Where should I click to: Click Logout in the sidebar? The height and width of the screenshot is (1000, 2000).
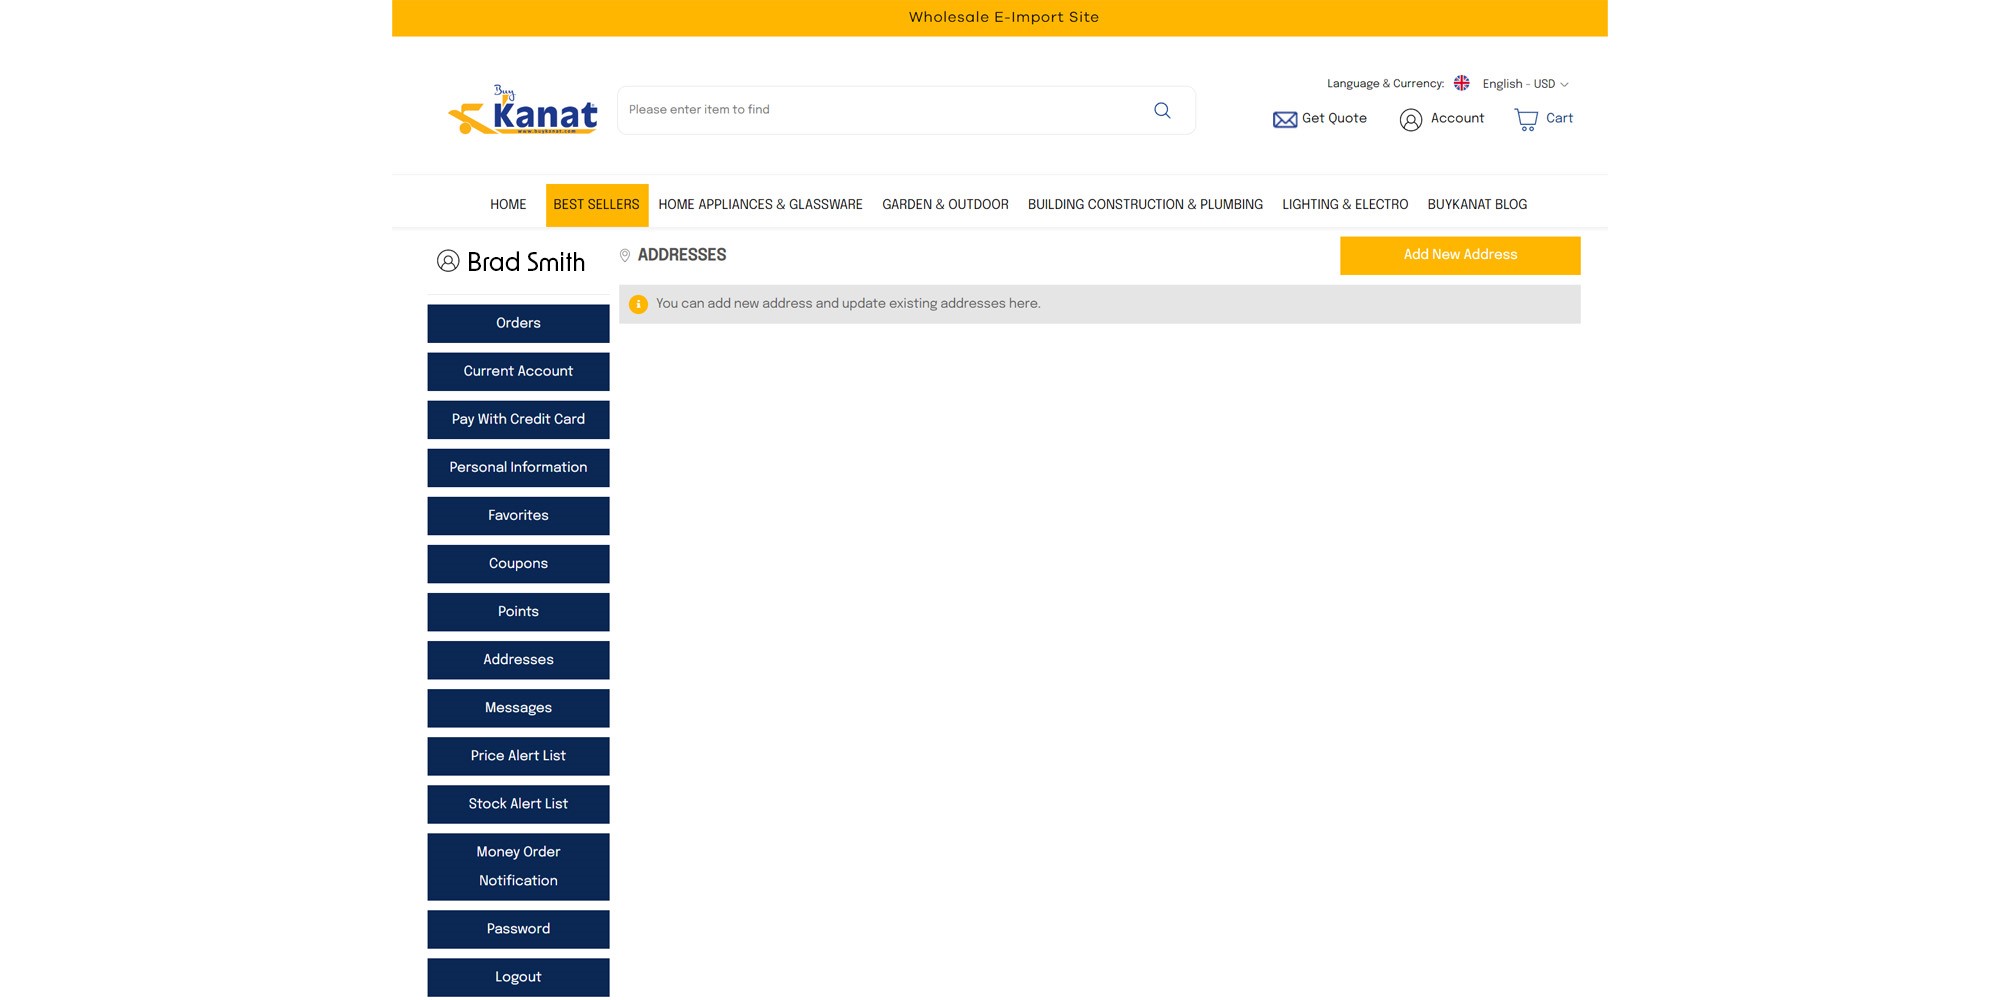pyautogui.click(x=518, y=976)
